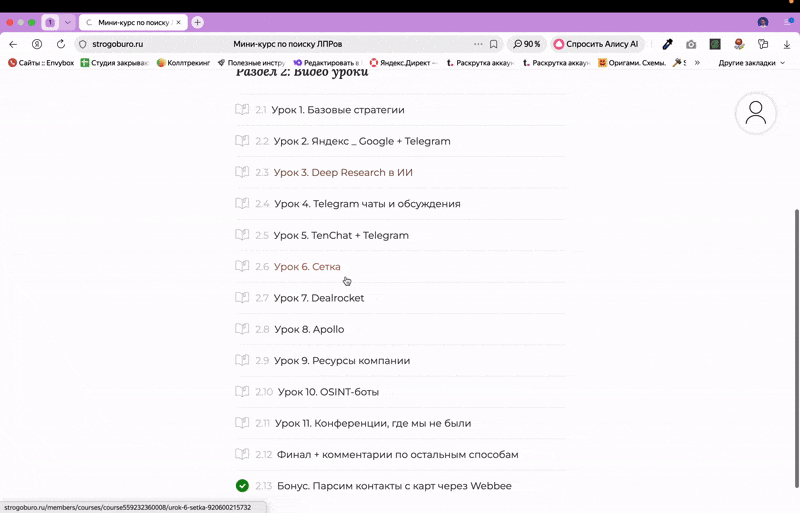Expand the Другие закладки bookmarks folder

(751, 63)
